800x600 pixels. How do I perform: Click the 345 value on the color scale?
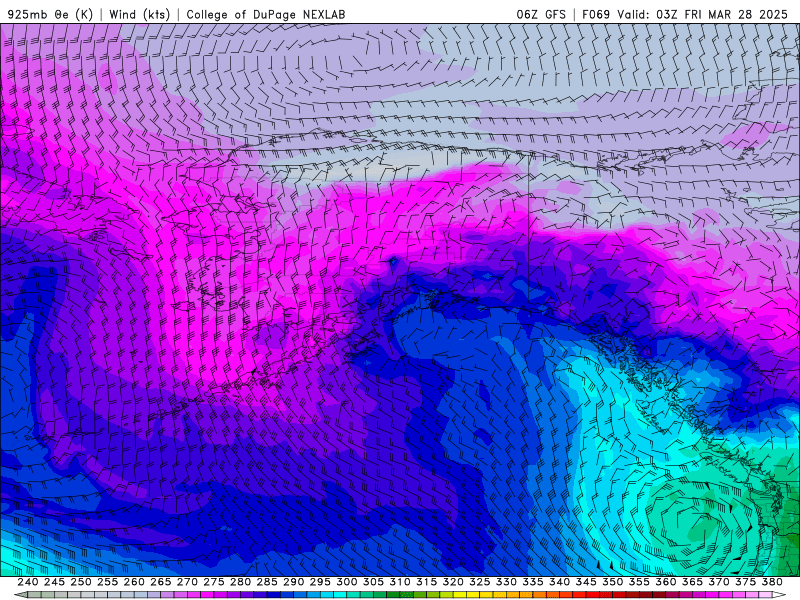pyautogui.click(x=585, y=582)
